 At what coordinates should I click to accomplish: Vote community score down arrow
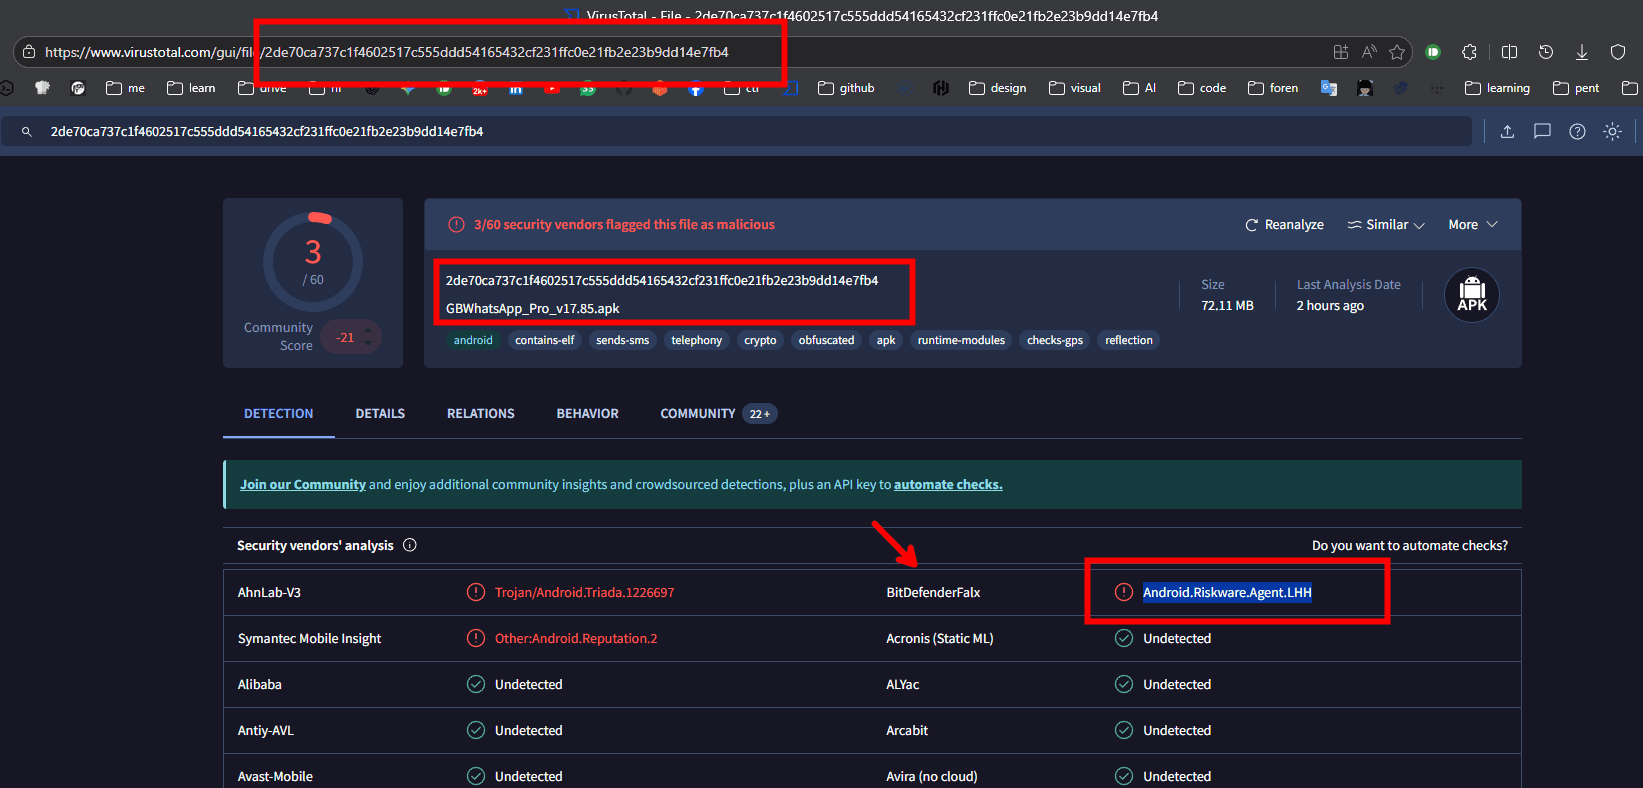tap(368, 345)
